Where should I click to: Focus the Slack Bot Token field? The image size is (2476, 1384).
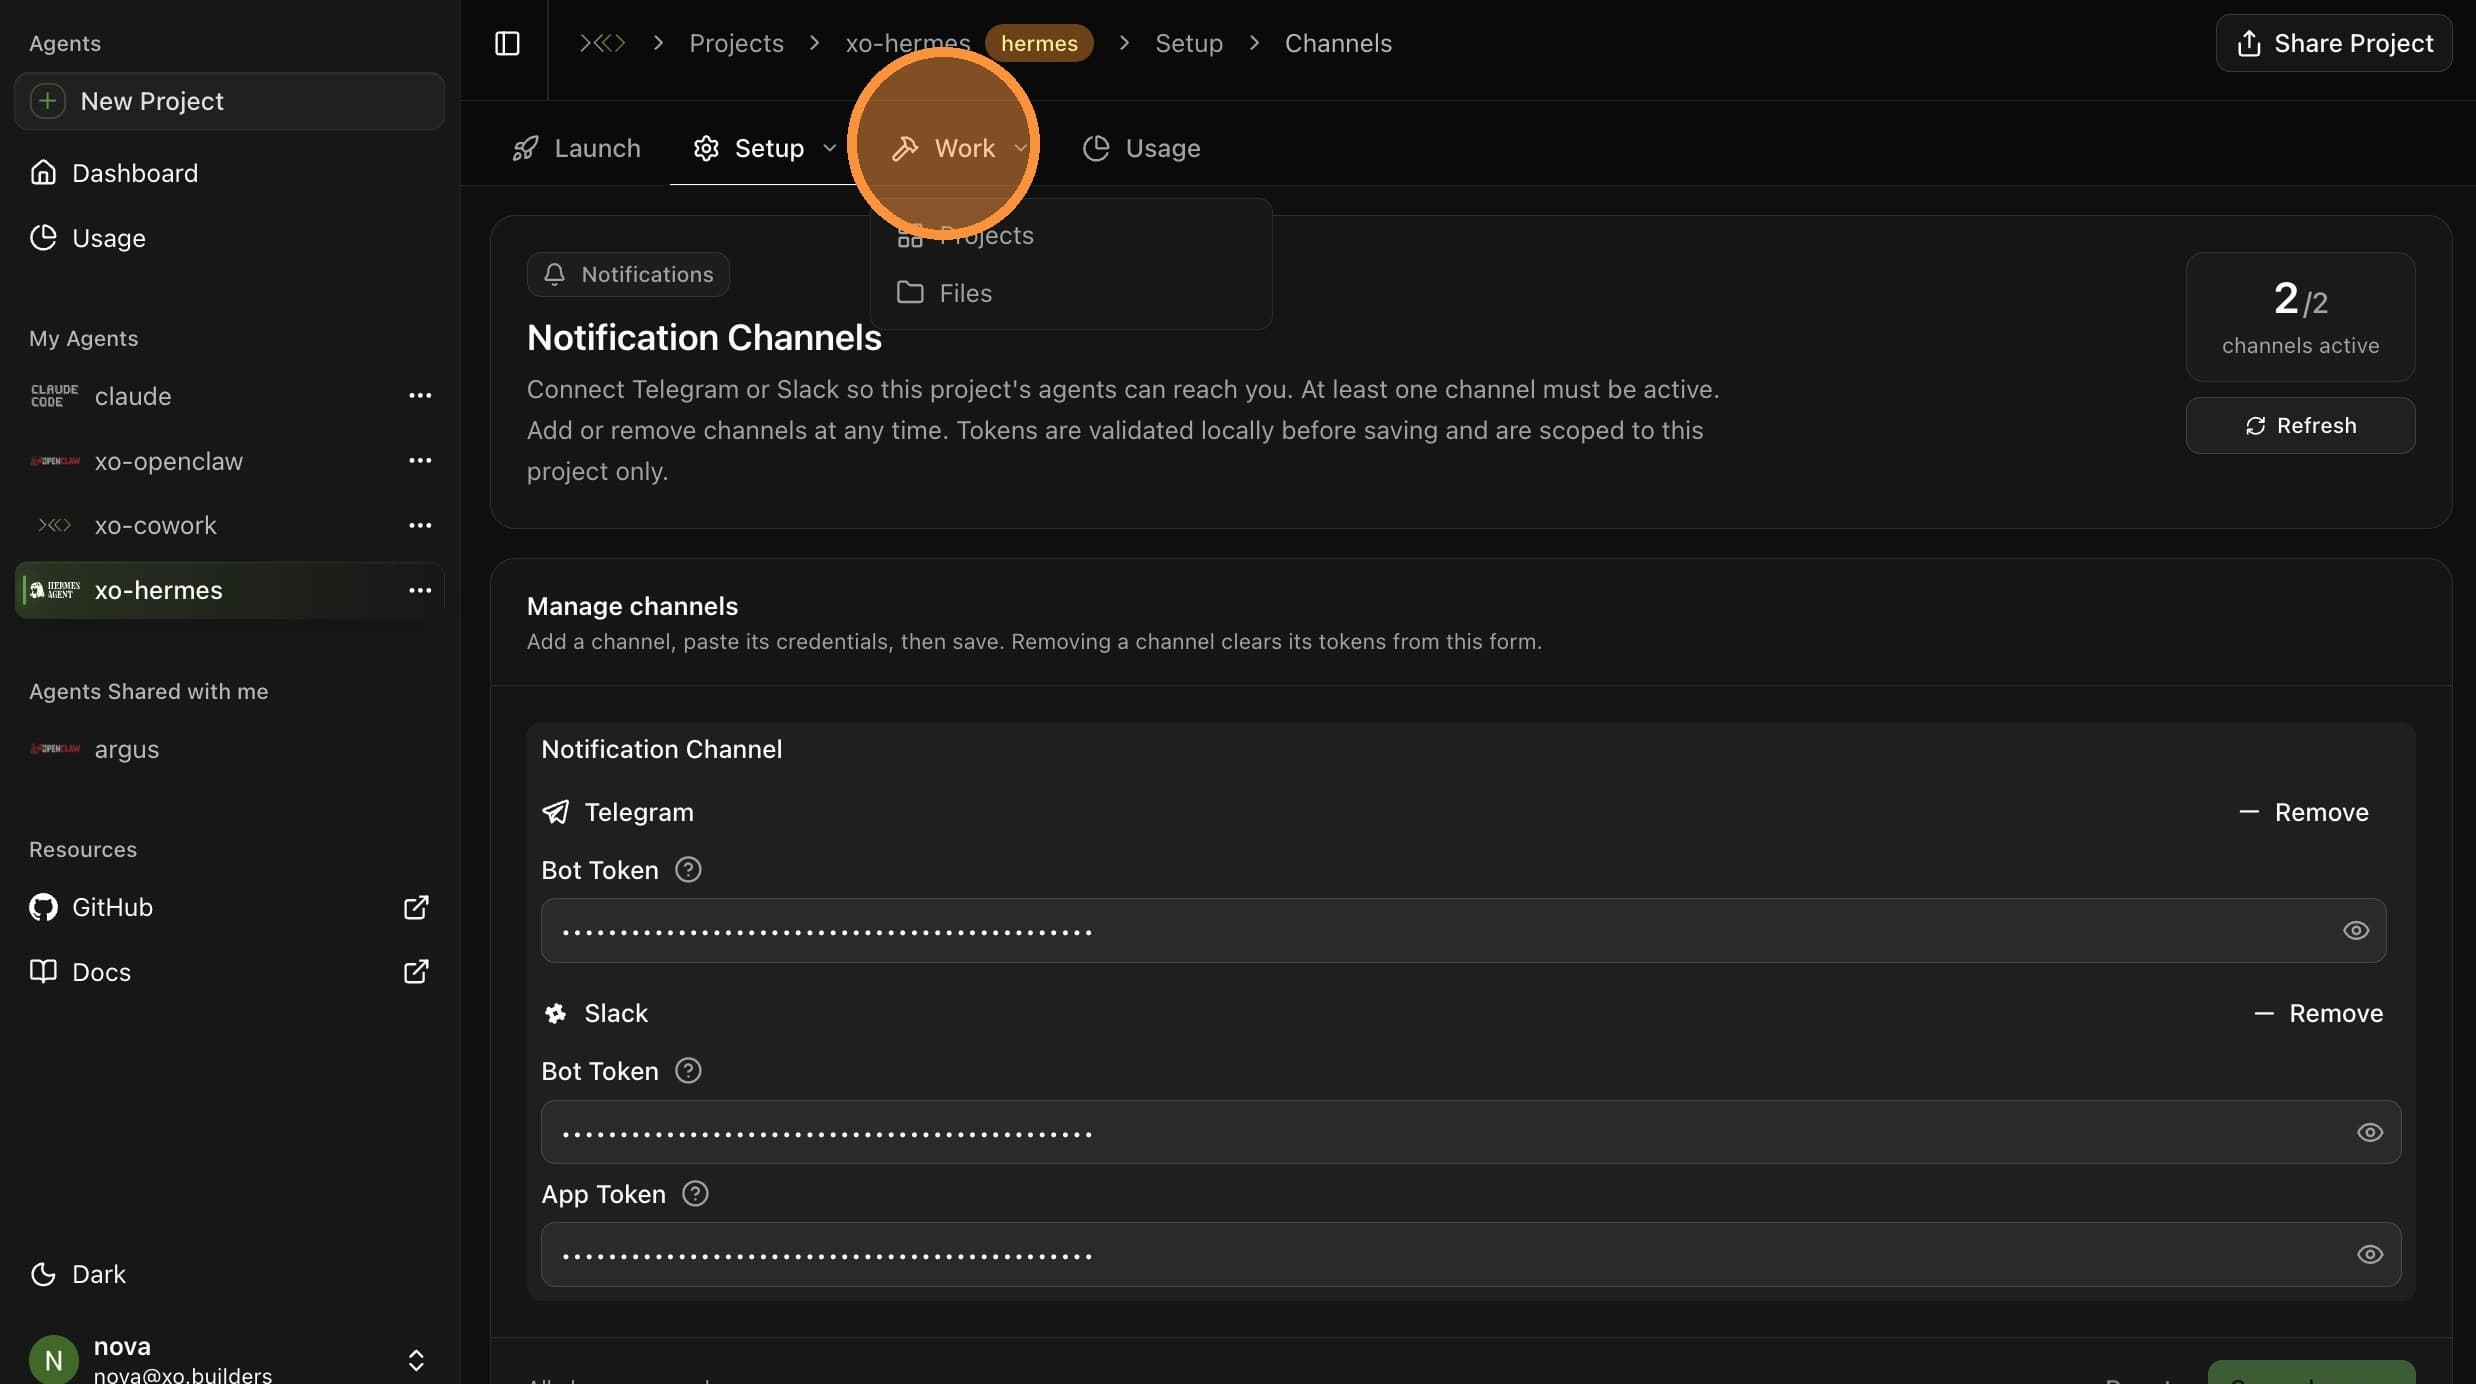[1471, 1133]
